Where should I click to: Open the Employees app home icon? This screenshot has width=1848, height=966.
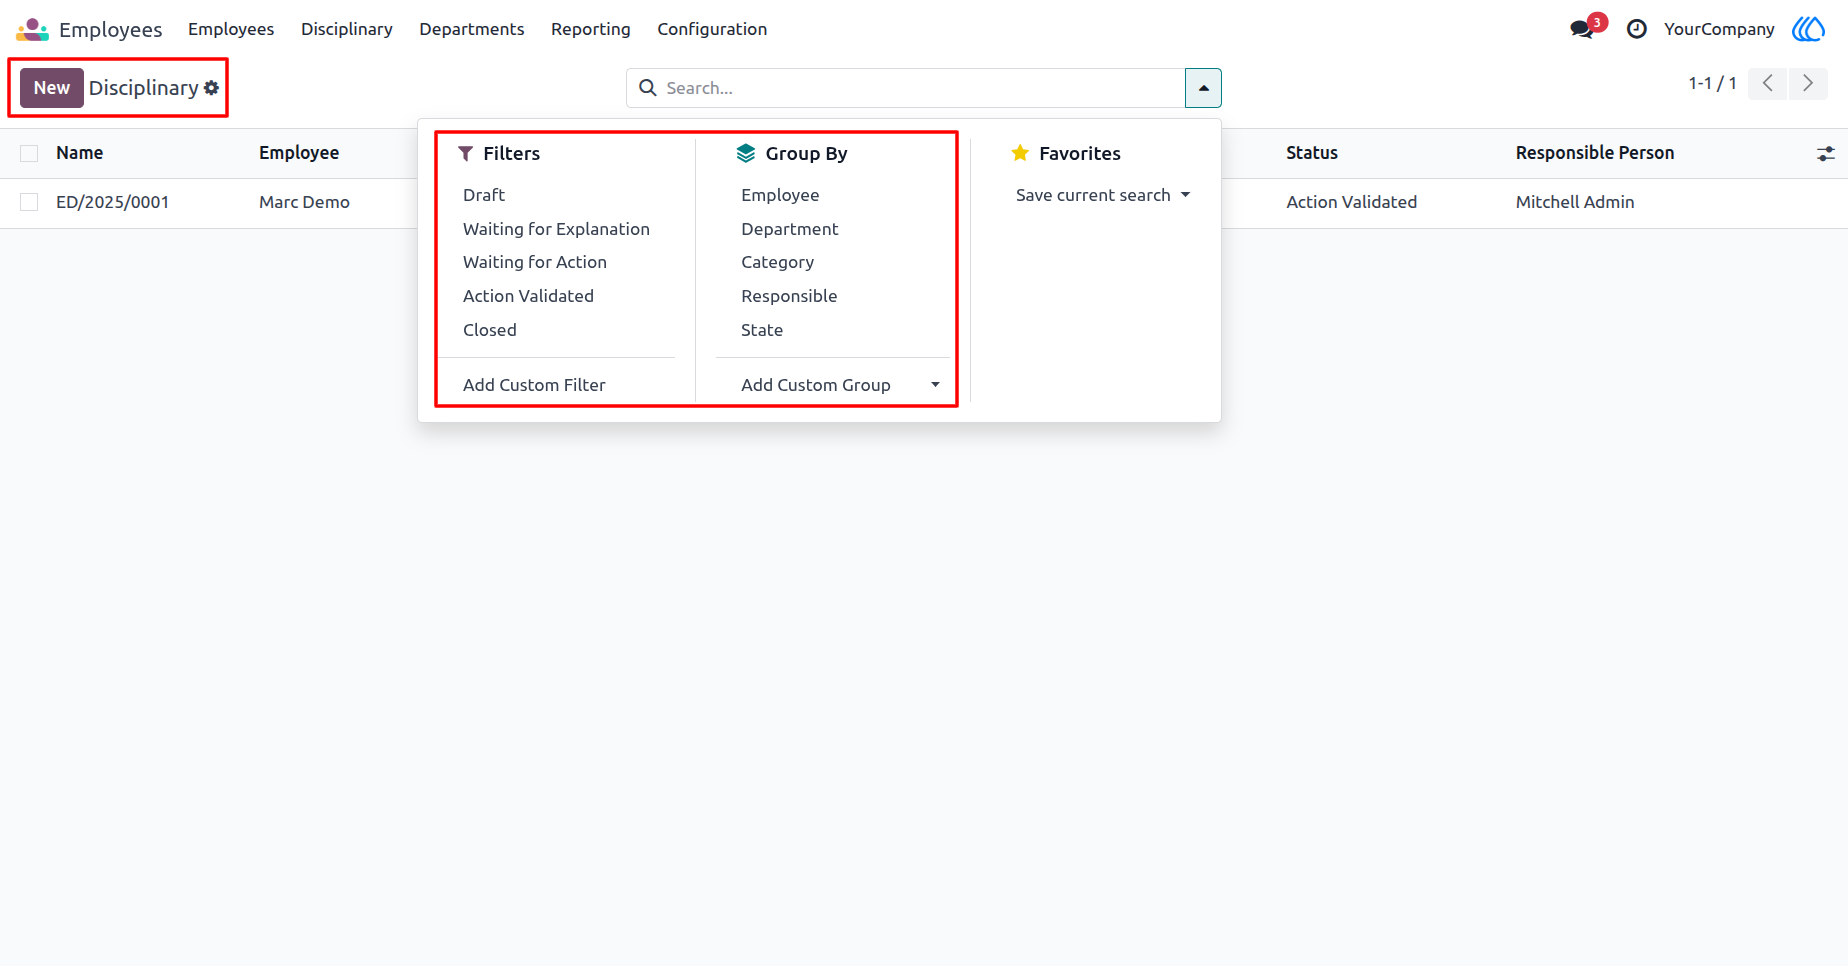(x=32, y=29)
